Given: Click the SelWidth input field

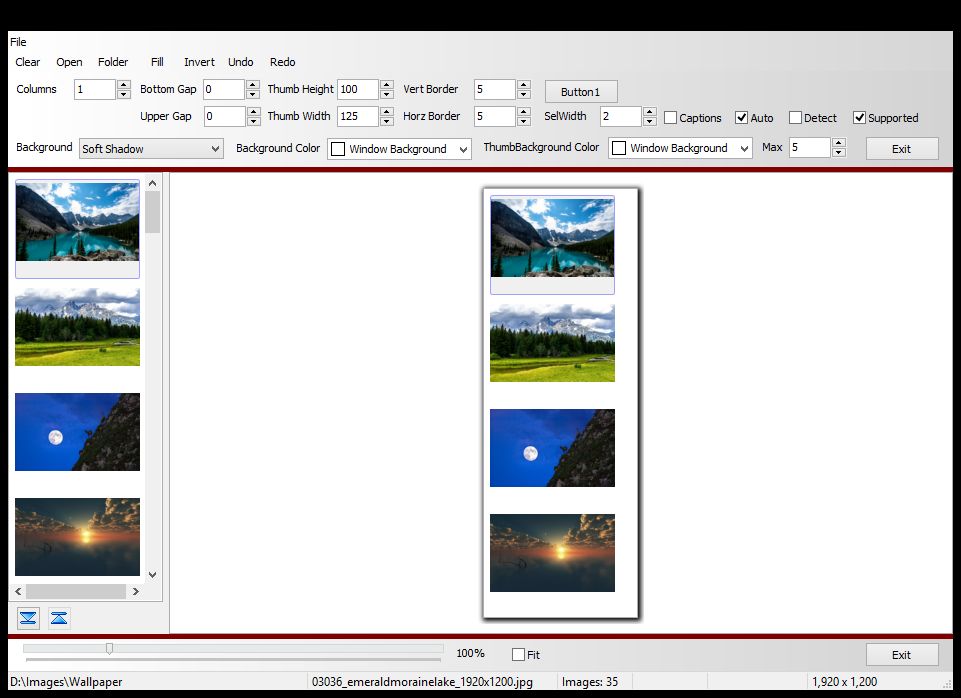Looking at the screenshot, I should pyautogui.click(x=621, y=116).
